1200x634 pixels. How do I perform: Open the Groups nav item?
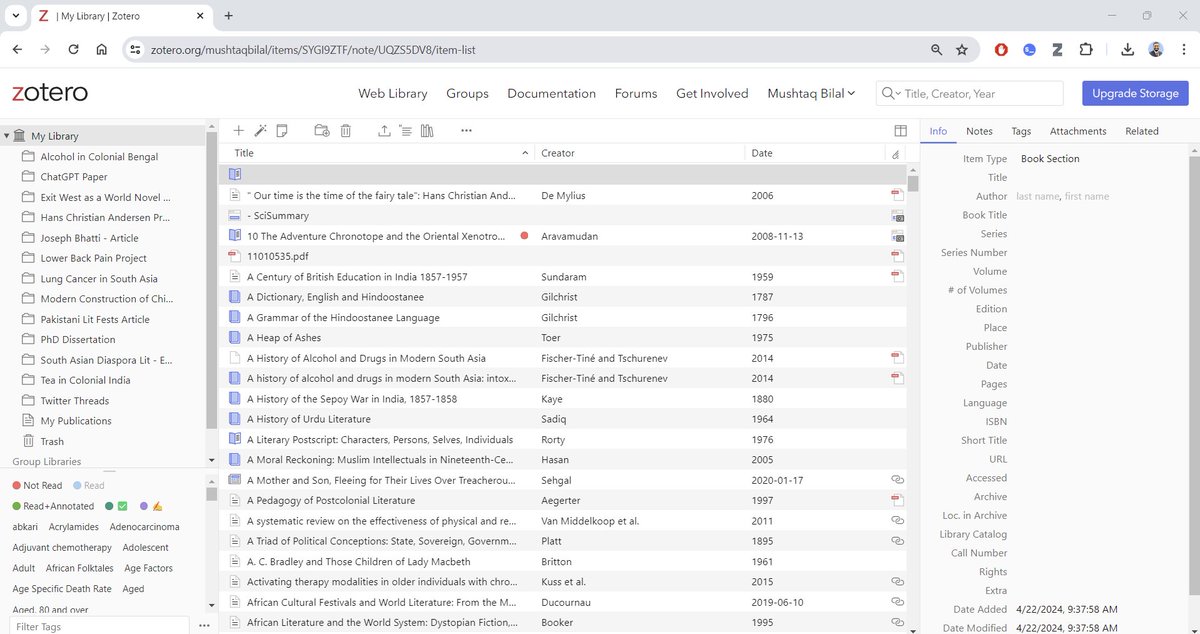point(467,93)
